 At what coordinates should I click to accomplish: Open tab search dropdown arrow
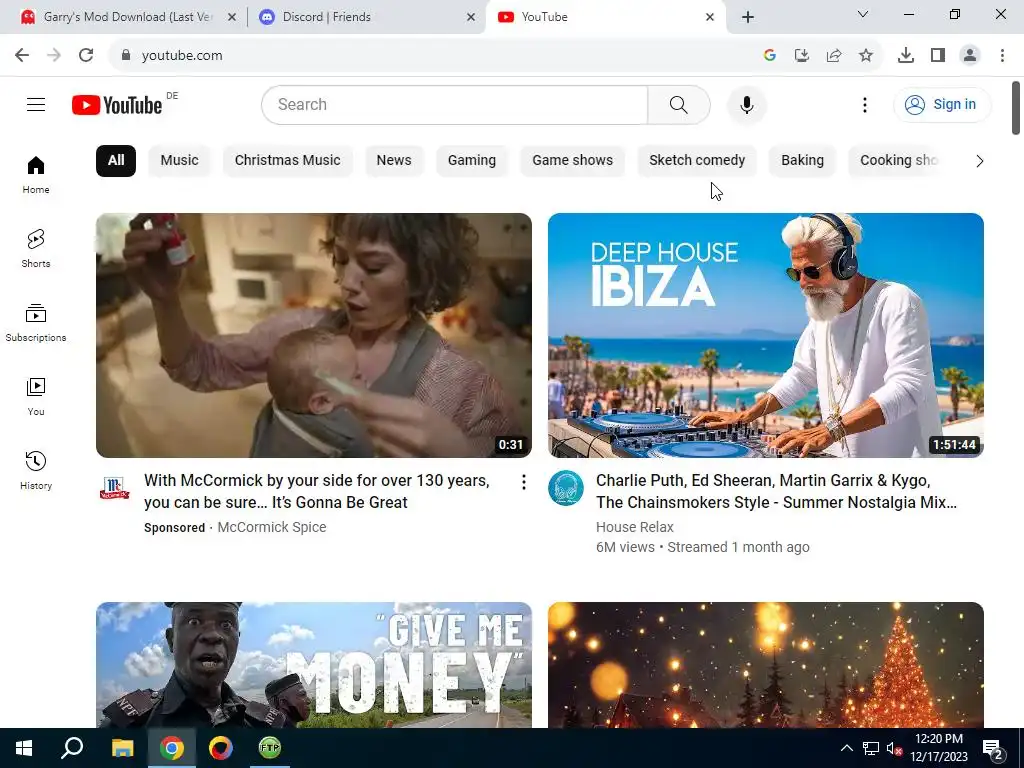click(x=863, y=14)
